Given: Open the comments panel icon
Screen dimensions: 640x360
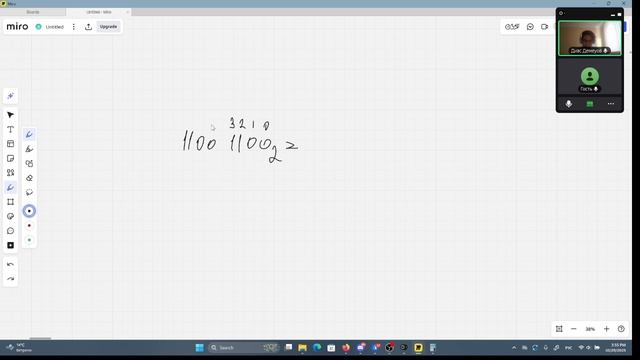Looking at the screenshot, I should (530, 27).
